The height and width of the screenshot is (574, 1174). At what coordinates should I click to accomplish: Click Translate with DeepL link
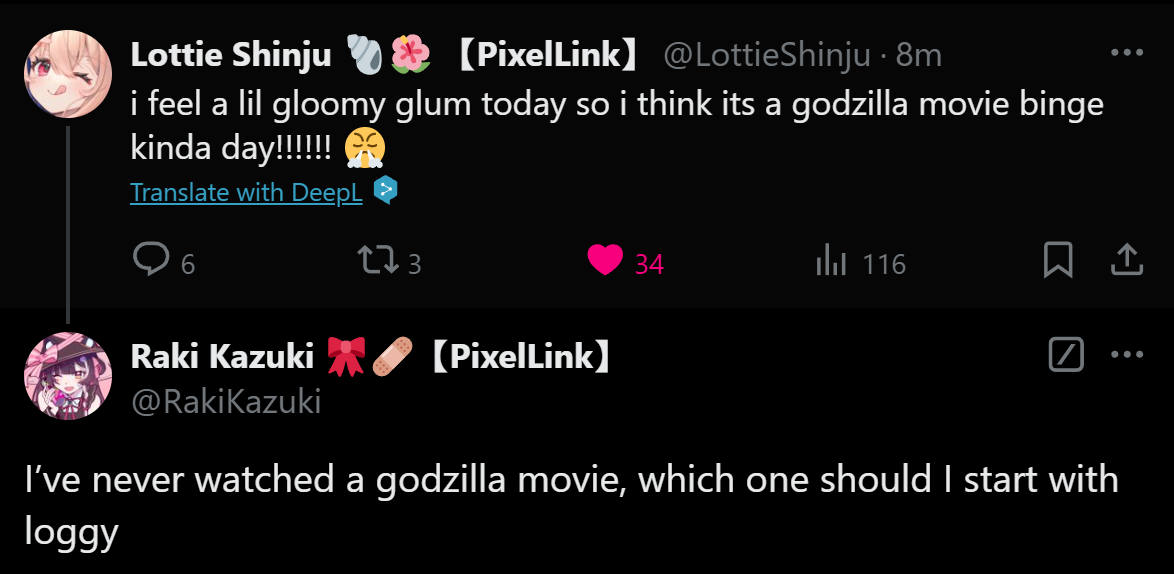pyautogui.click(x=246, y=192)
